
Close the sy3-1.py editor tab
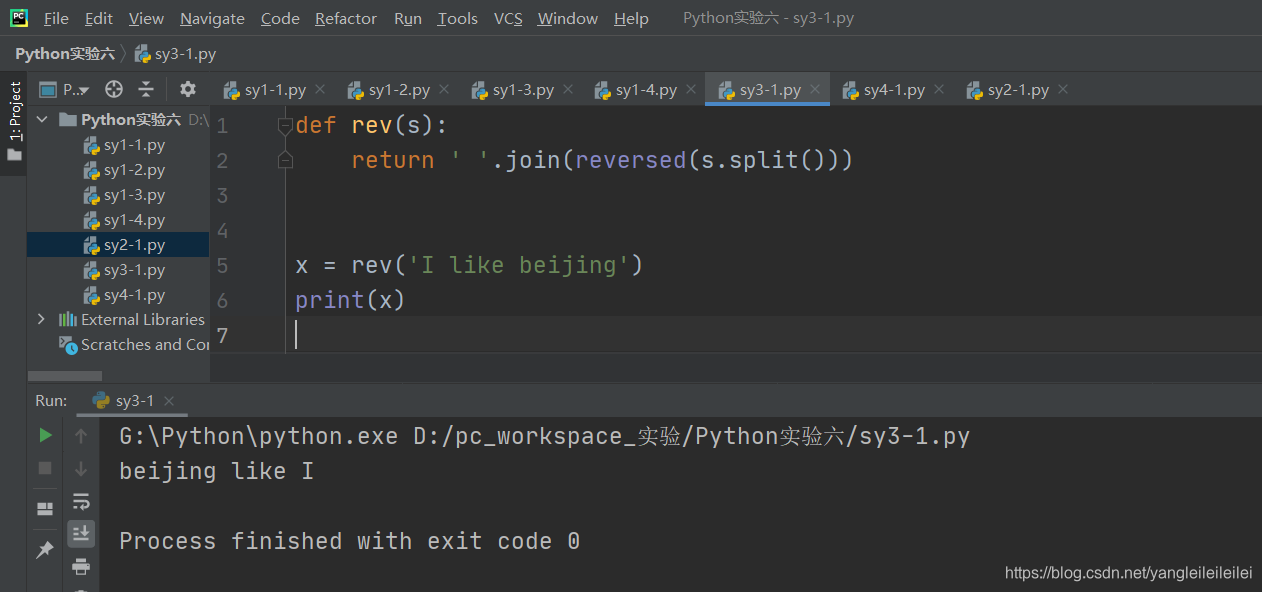[815, 89]
